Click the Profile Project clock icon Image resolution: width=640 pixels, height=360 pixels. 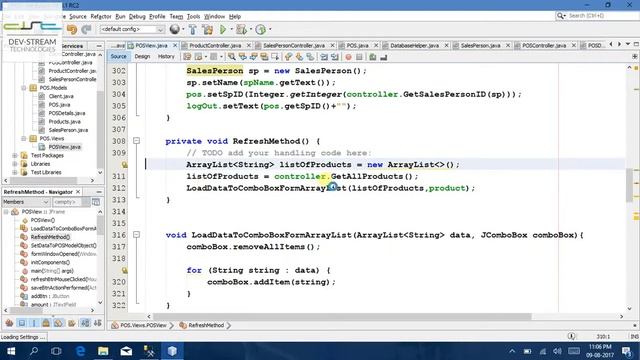click(260, 29)
